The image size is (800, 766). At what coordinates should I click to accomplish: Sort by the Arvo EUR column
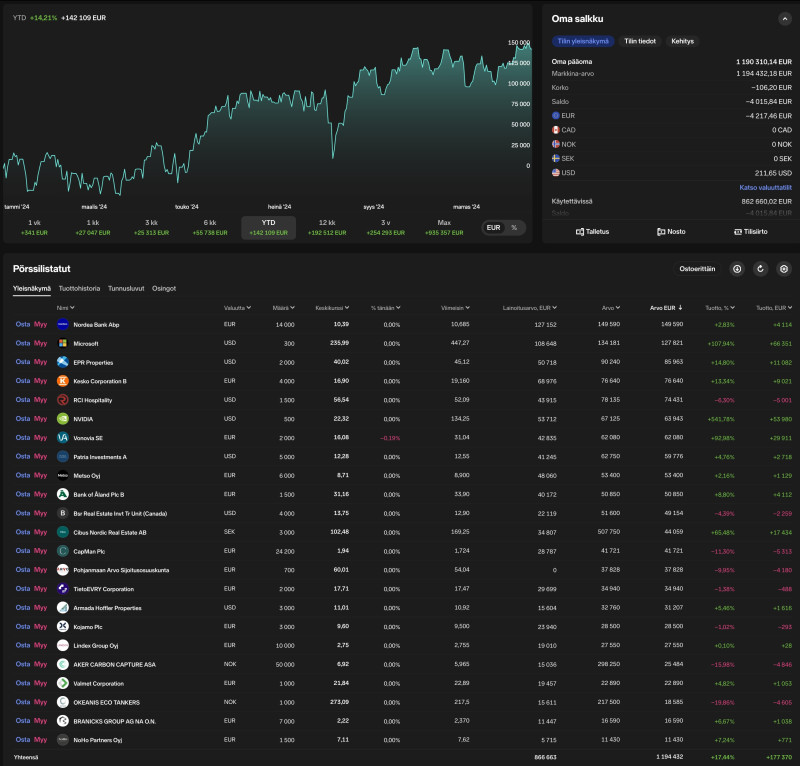click(666, 308)
